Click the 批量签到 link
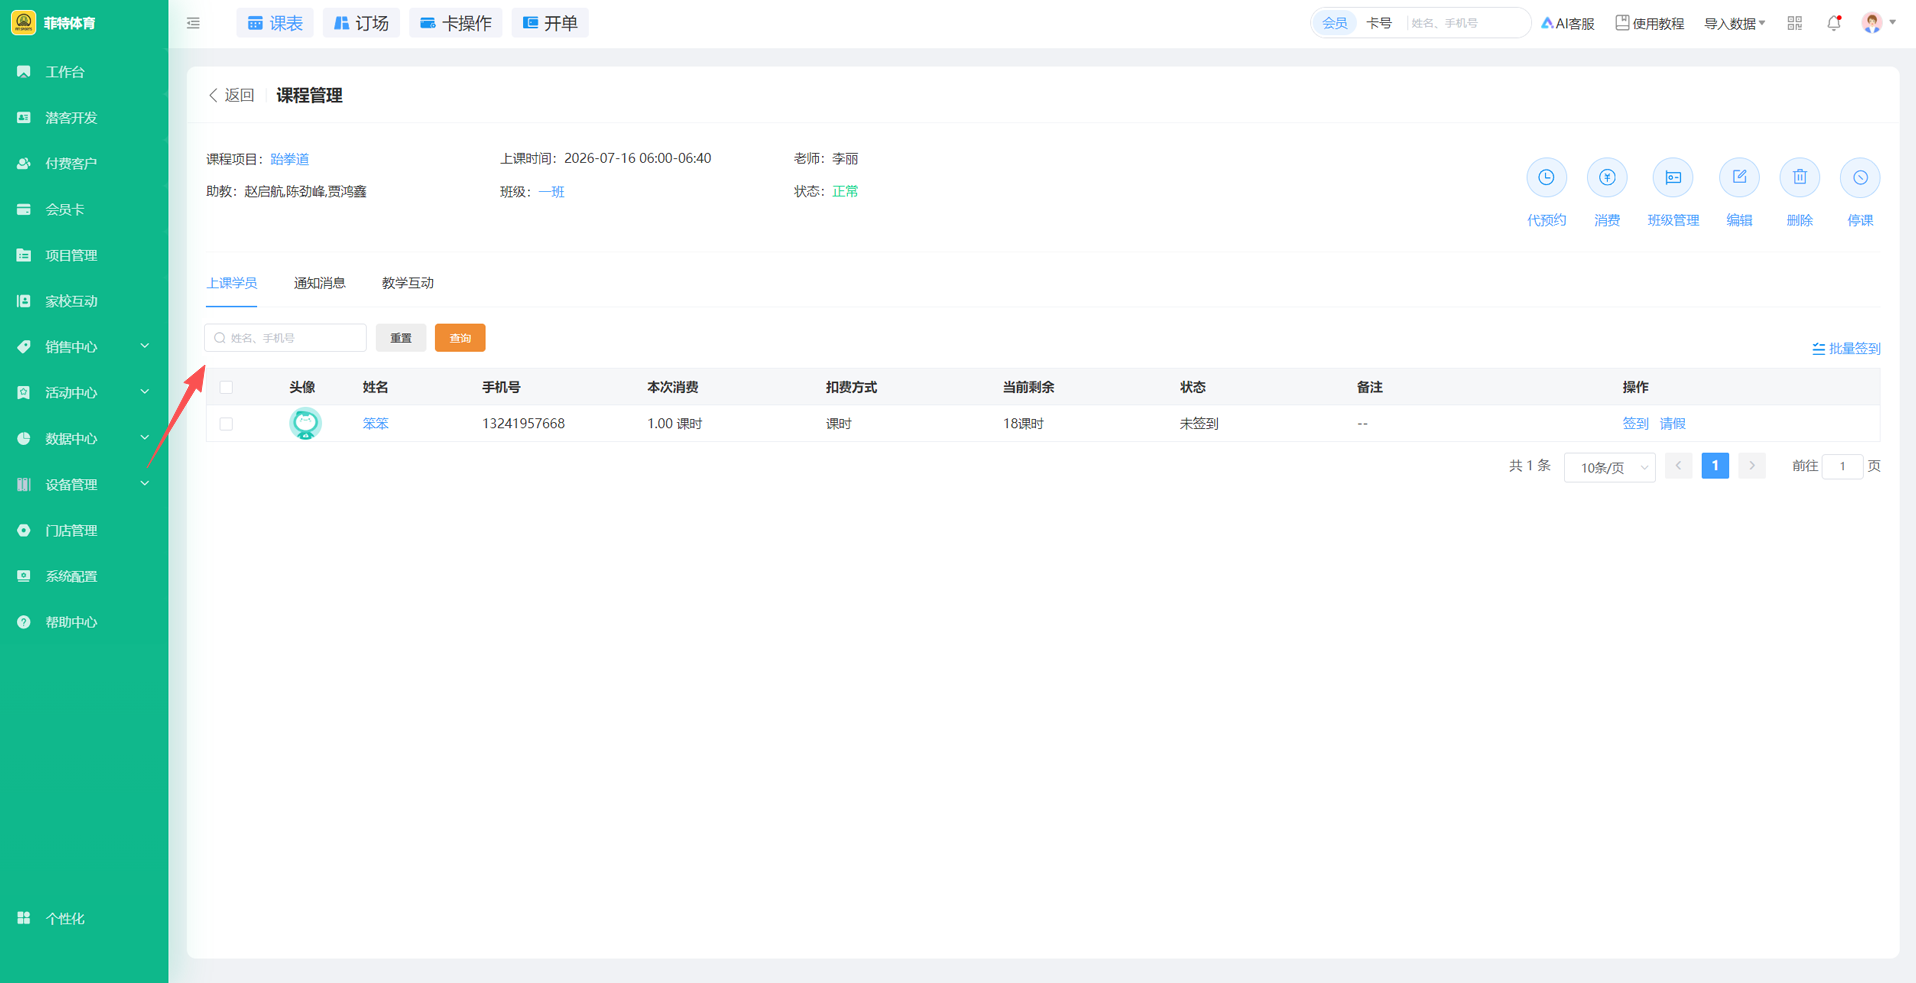 pyautogui.click(x=1846, y=349)
